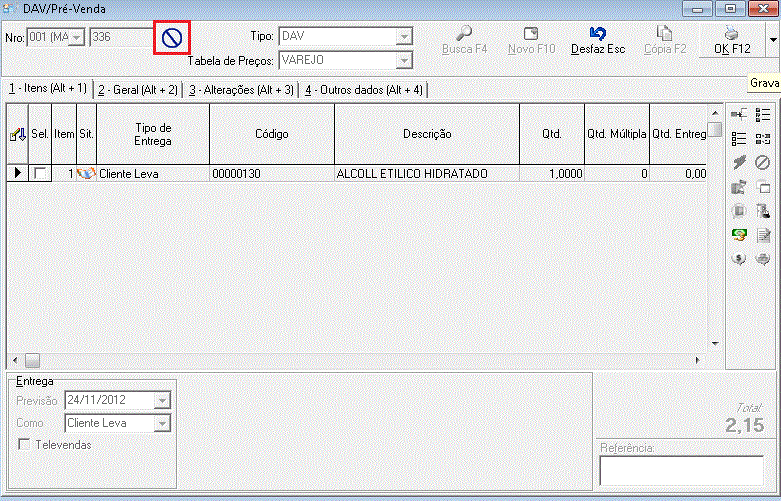Viewport: 781px width, 501px height.
Task: Expand the Previsão date dropdown
Action: click(162, 401)
